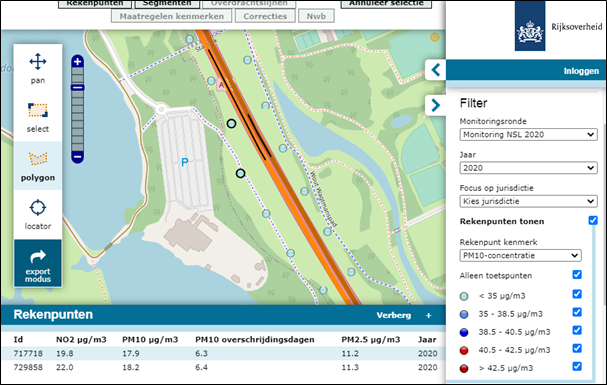Viewport: 607px width, 385px height.
Task: Open the Rekenpunt kenmerk dropdown
Action: [520, 255]
